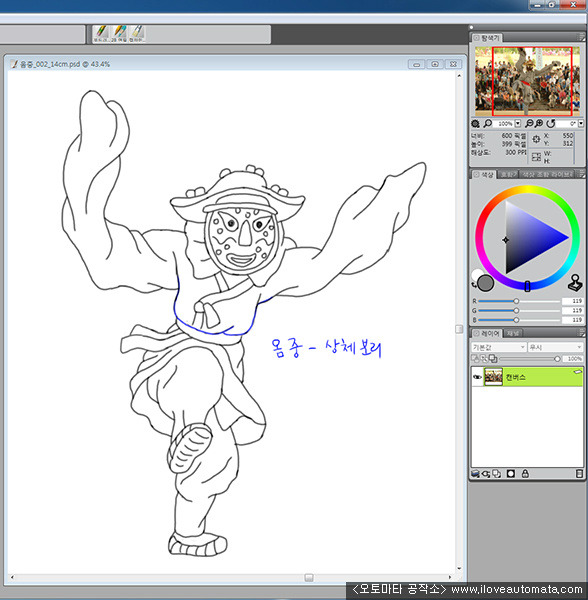The height and width of the screenshot is (600, 588).
Task: Open dynamic plugins icon in Layers panel
Action: coord(486,474)
